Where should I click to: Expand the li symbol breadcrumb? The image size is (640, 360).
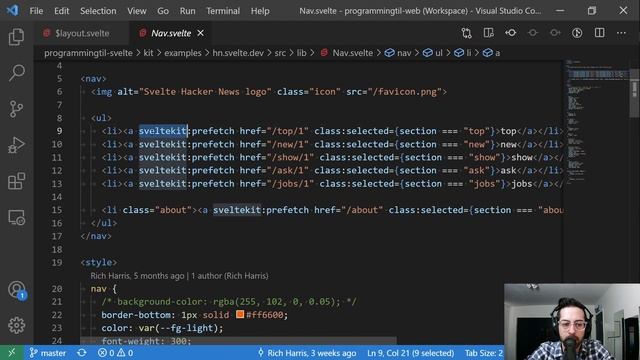pos(463,53)
